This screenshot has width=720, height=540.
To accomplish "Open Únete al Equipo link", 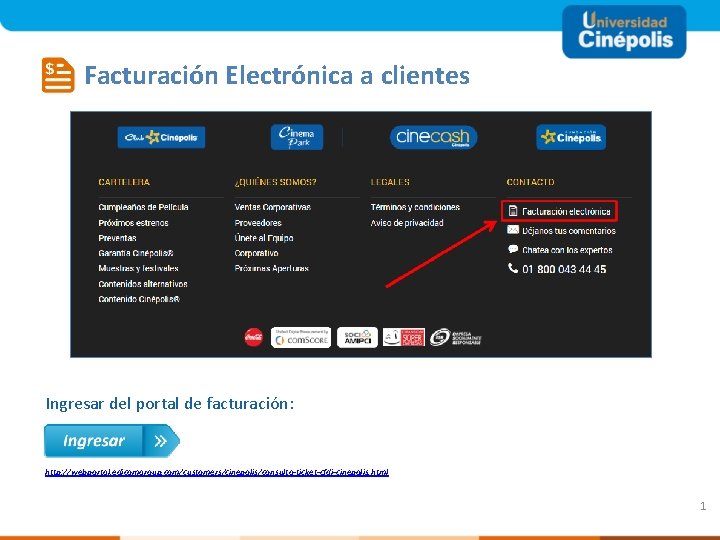I will click(x=264, y=238).
